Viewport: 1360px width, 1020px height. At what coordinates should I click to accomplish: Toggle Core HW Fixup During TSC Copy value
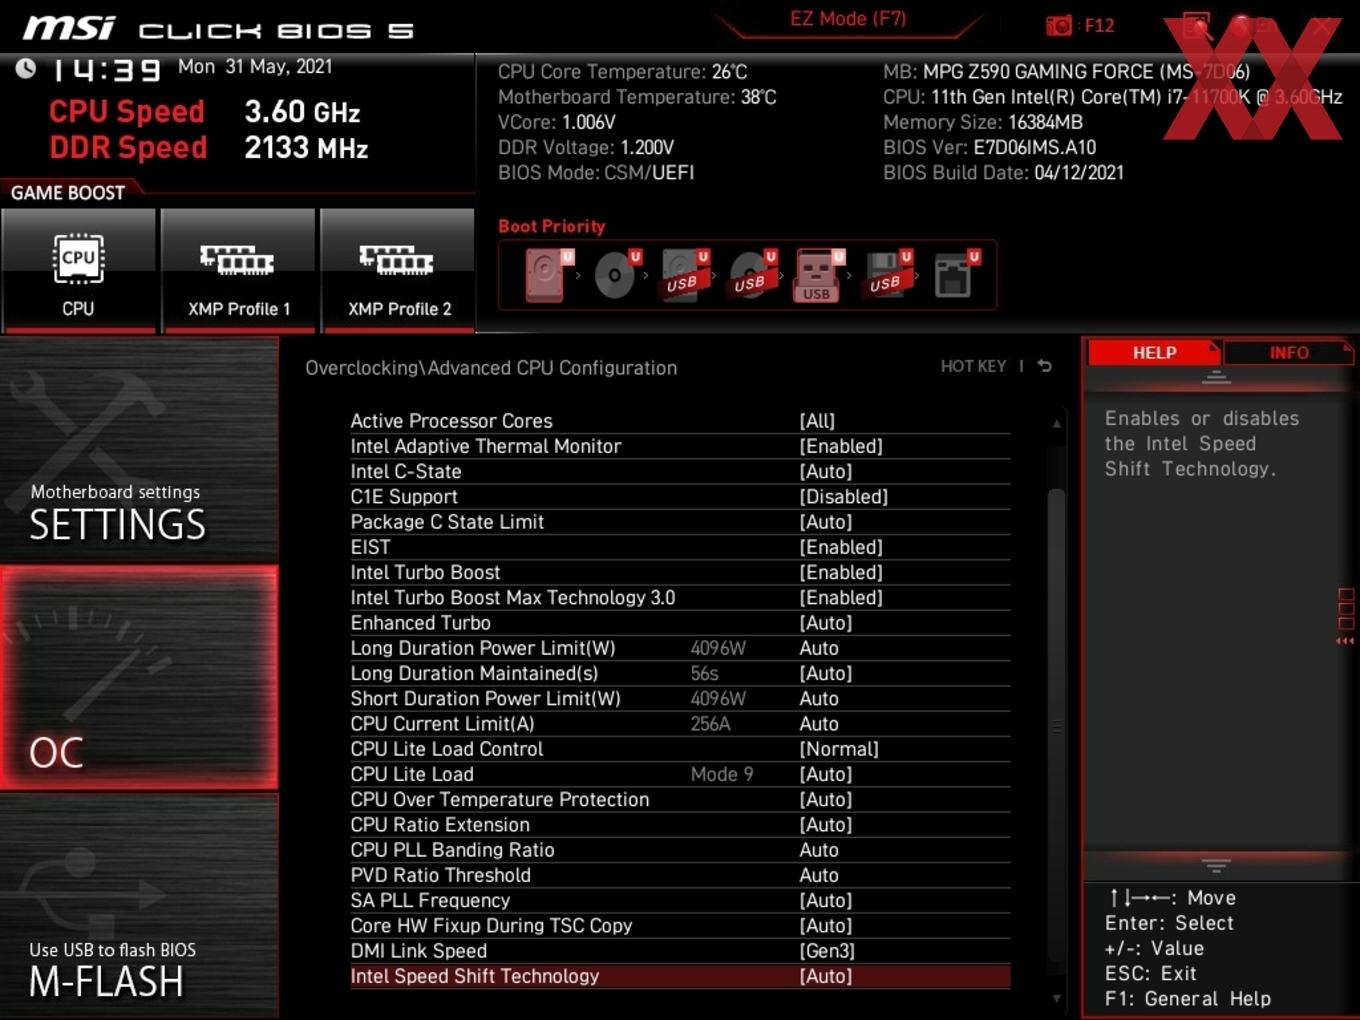point(826,926)
